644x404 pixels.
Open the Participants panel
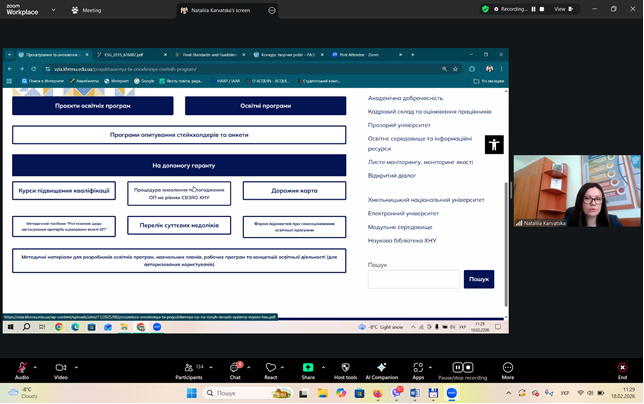[x=188, y=368]
